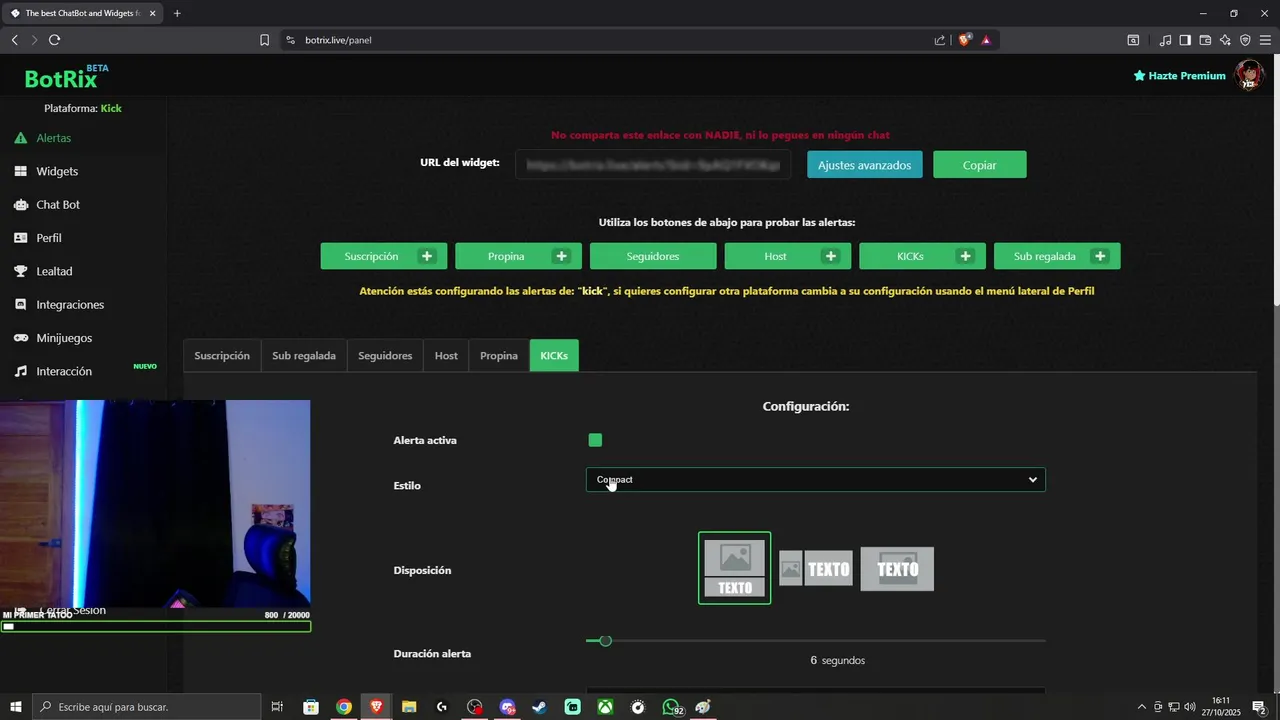Click the Brave Rewards triangle icon
This screenshot has height=720, width=1280.
[986, 40]
